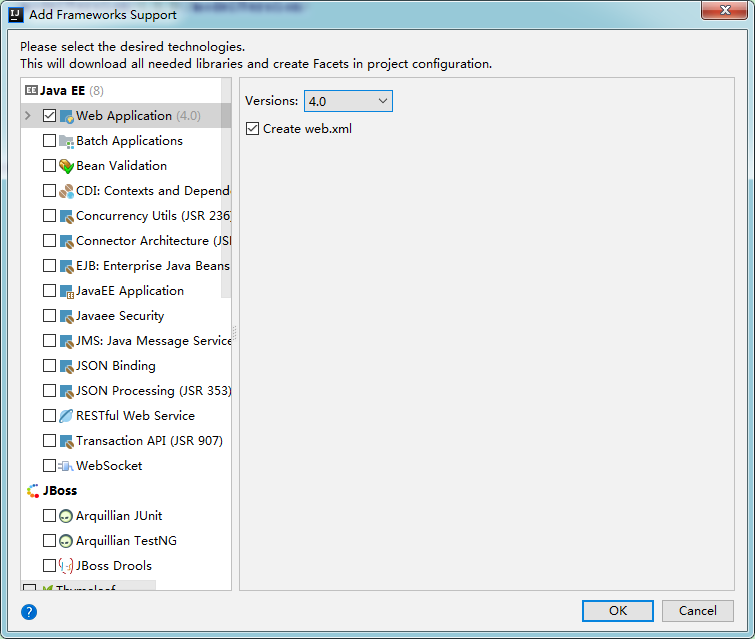Select the JBoss Drools label text
755x639 pixels.
pos(114,566)
